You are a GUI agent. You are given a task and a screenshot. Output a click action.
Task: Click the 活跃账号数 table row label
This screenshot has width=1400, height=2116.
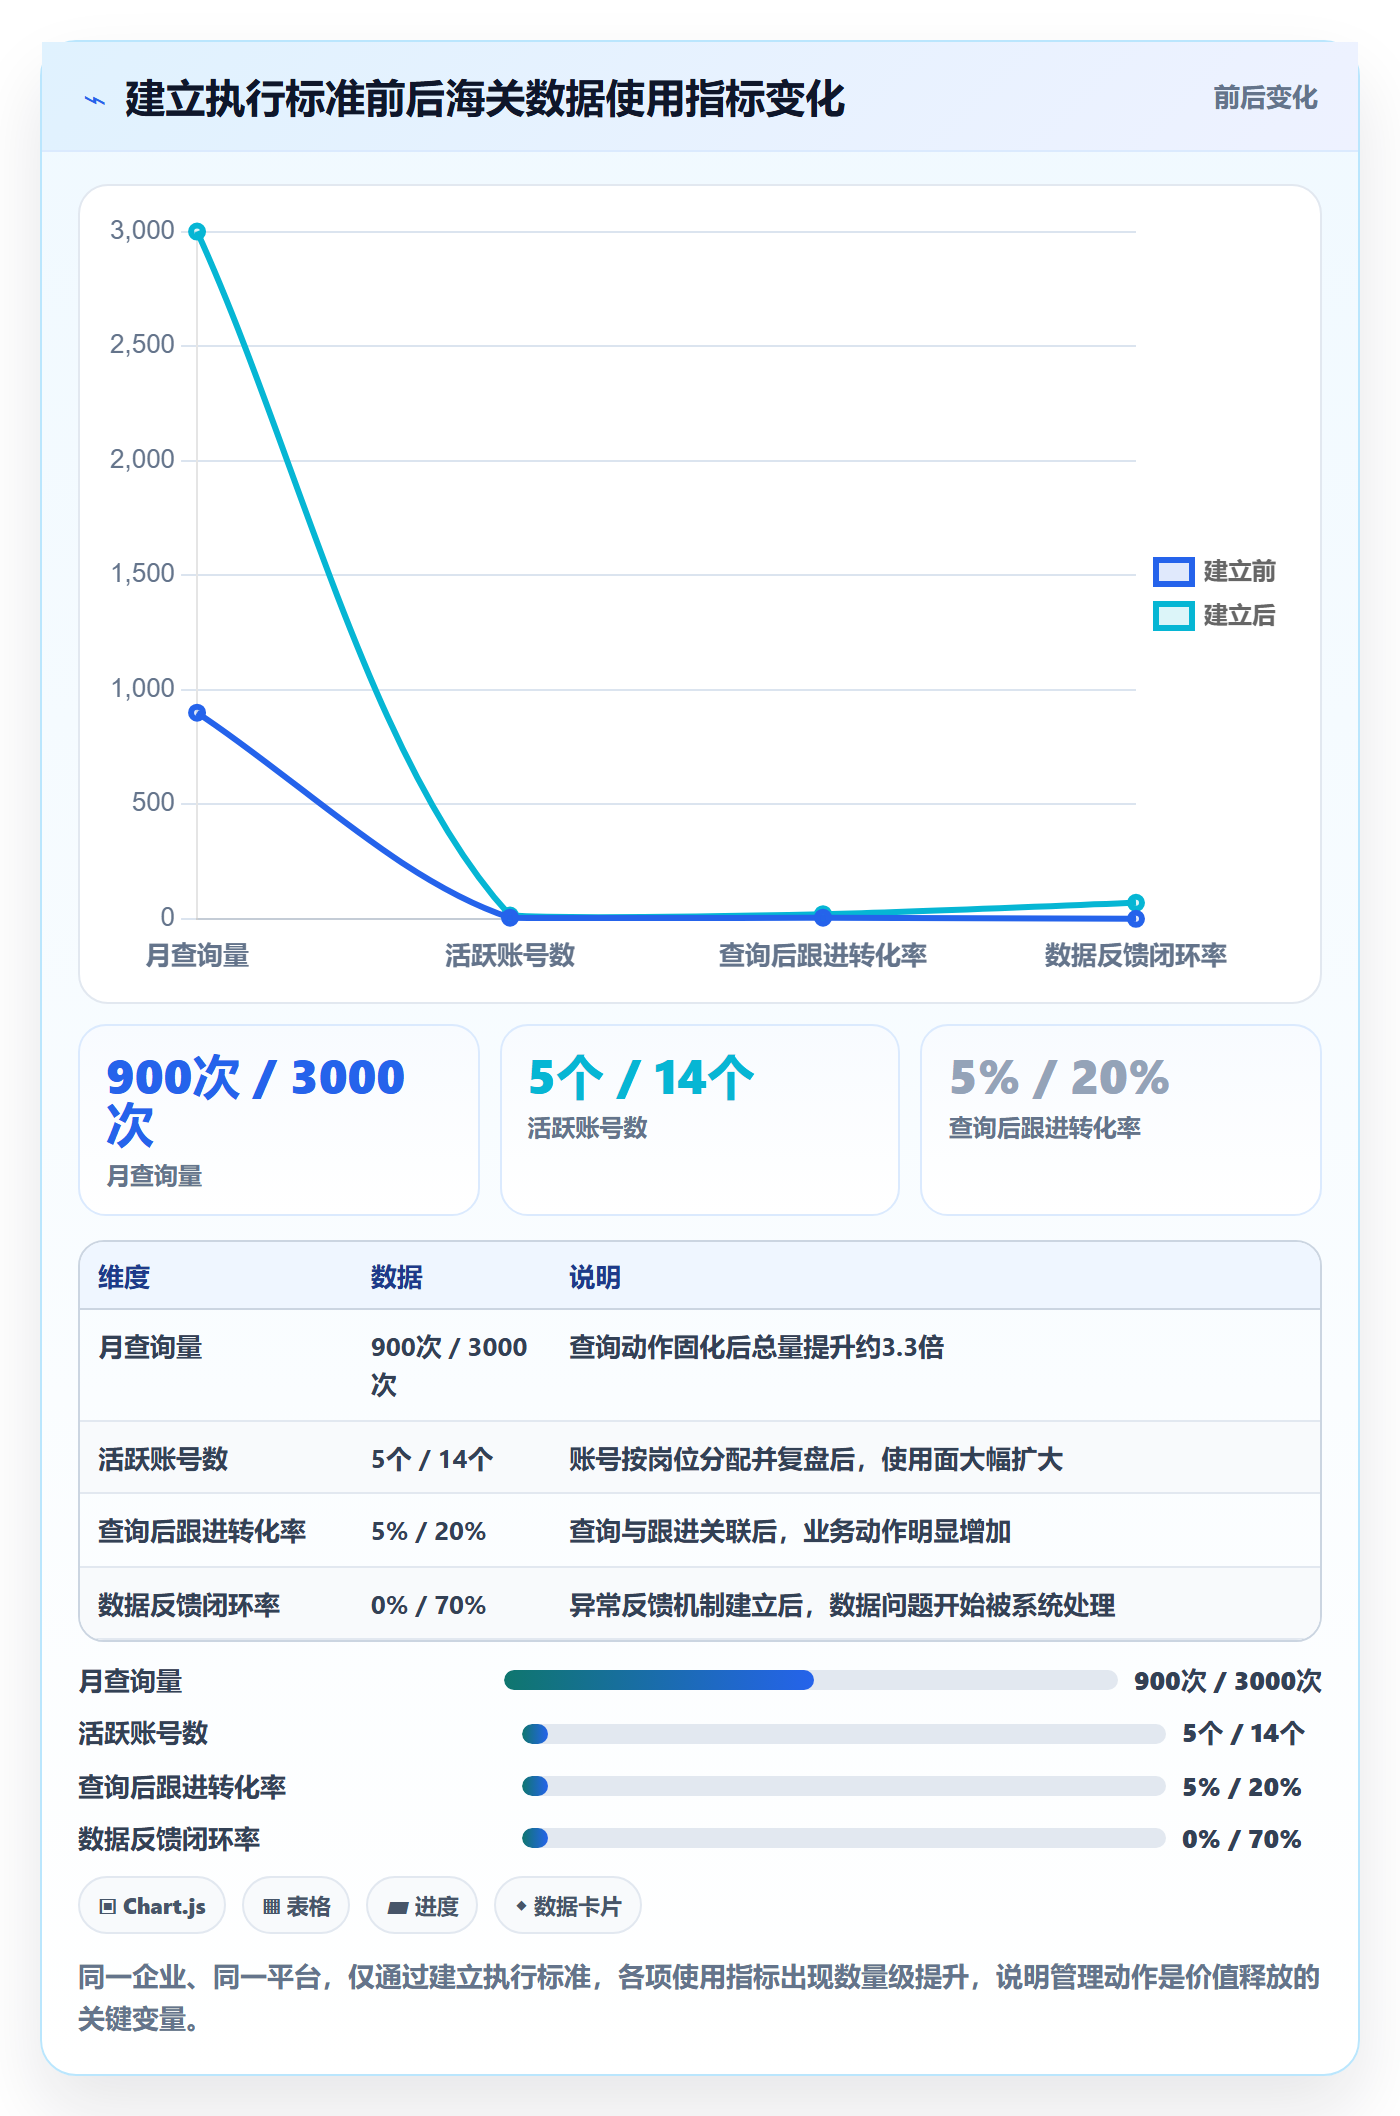163,1459
